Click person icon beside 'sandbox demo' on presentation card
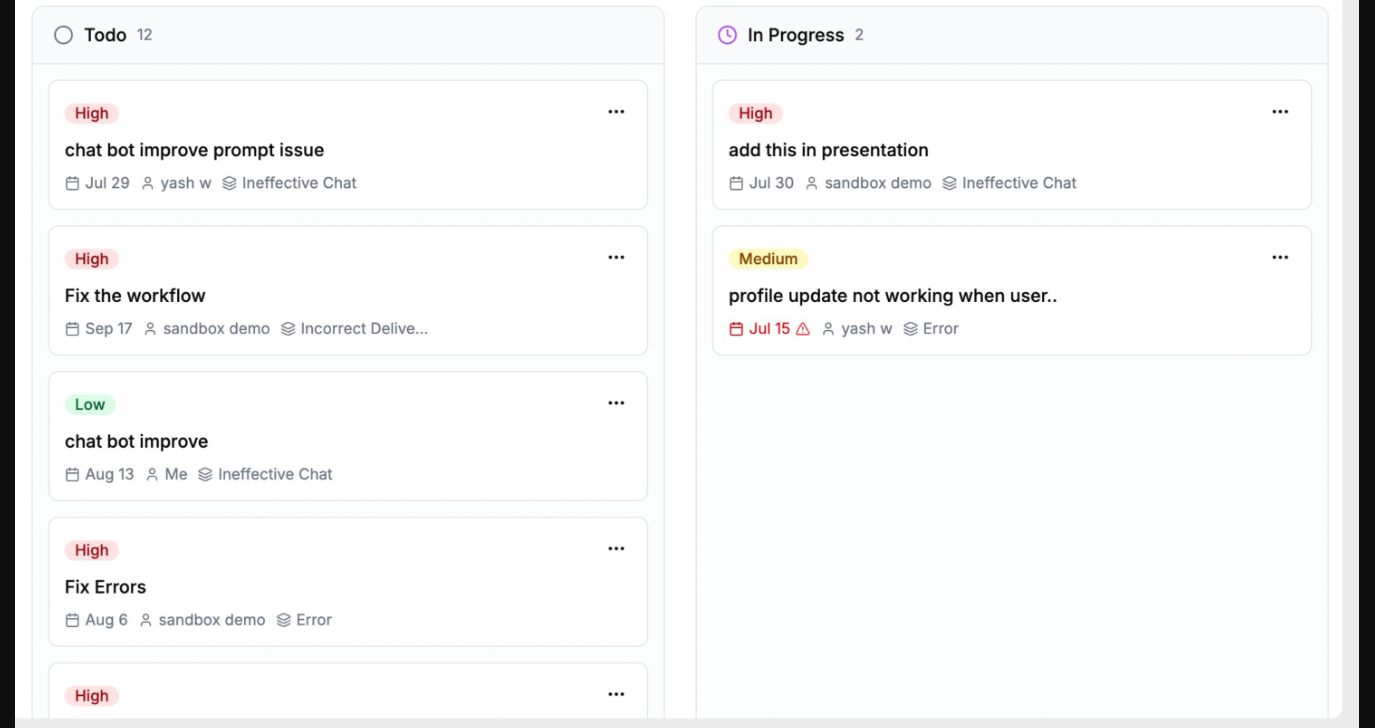The image size is (1375, 728). click(x=812, y=183)
